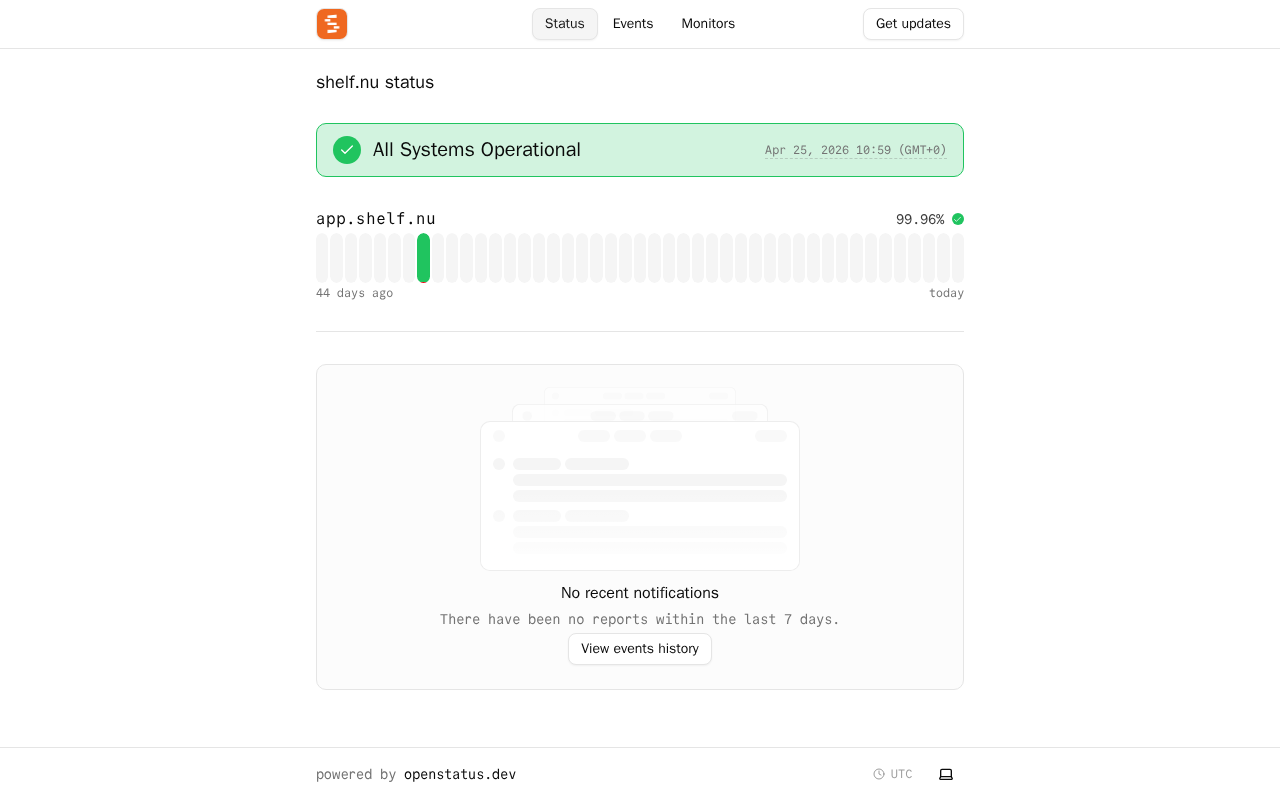1280x800 pixels.
Task: Click the Apr 25, 2026 timestamp
Action: (x=855, y=150)
